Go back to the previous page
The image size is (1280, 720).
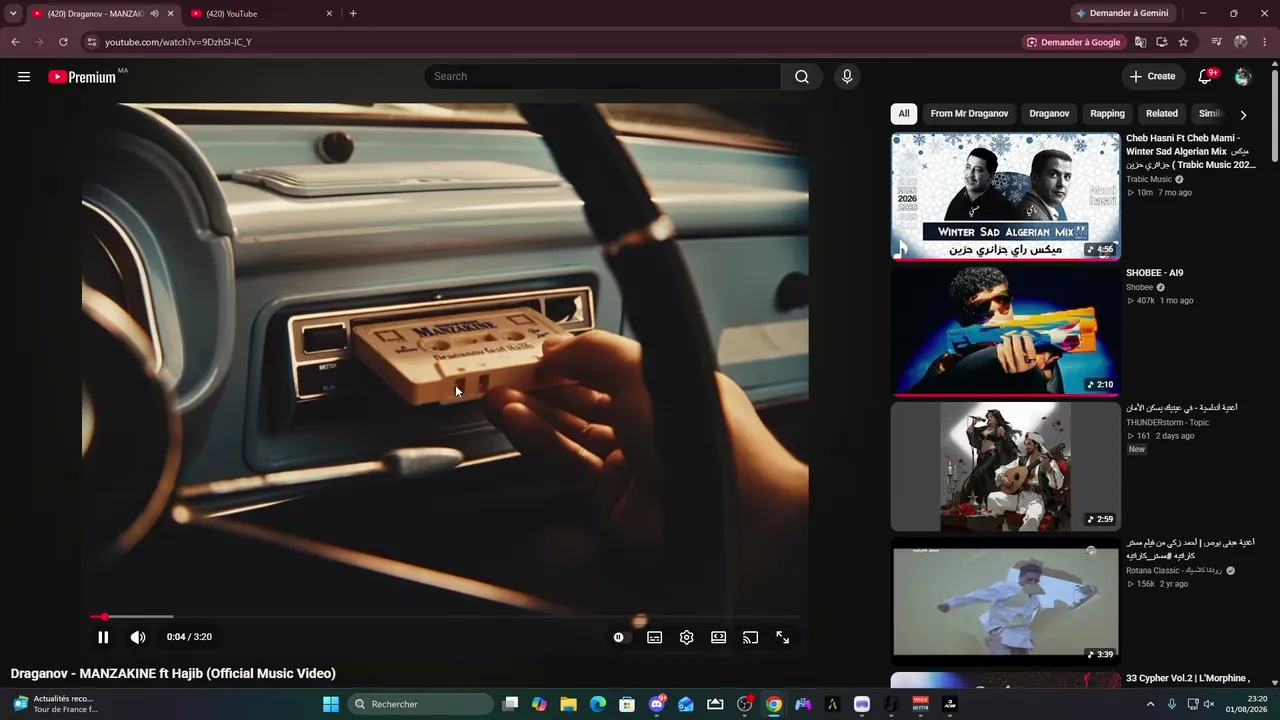click(15, 42)
